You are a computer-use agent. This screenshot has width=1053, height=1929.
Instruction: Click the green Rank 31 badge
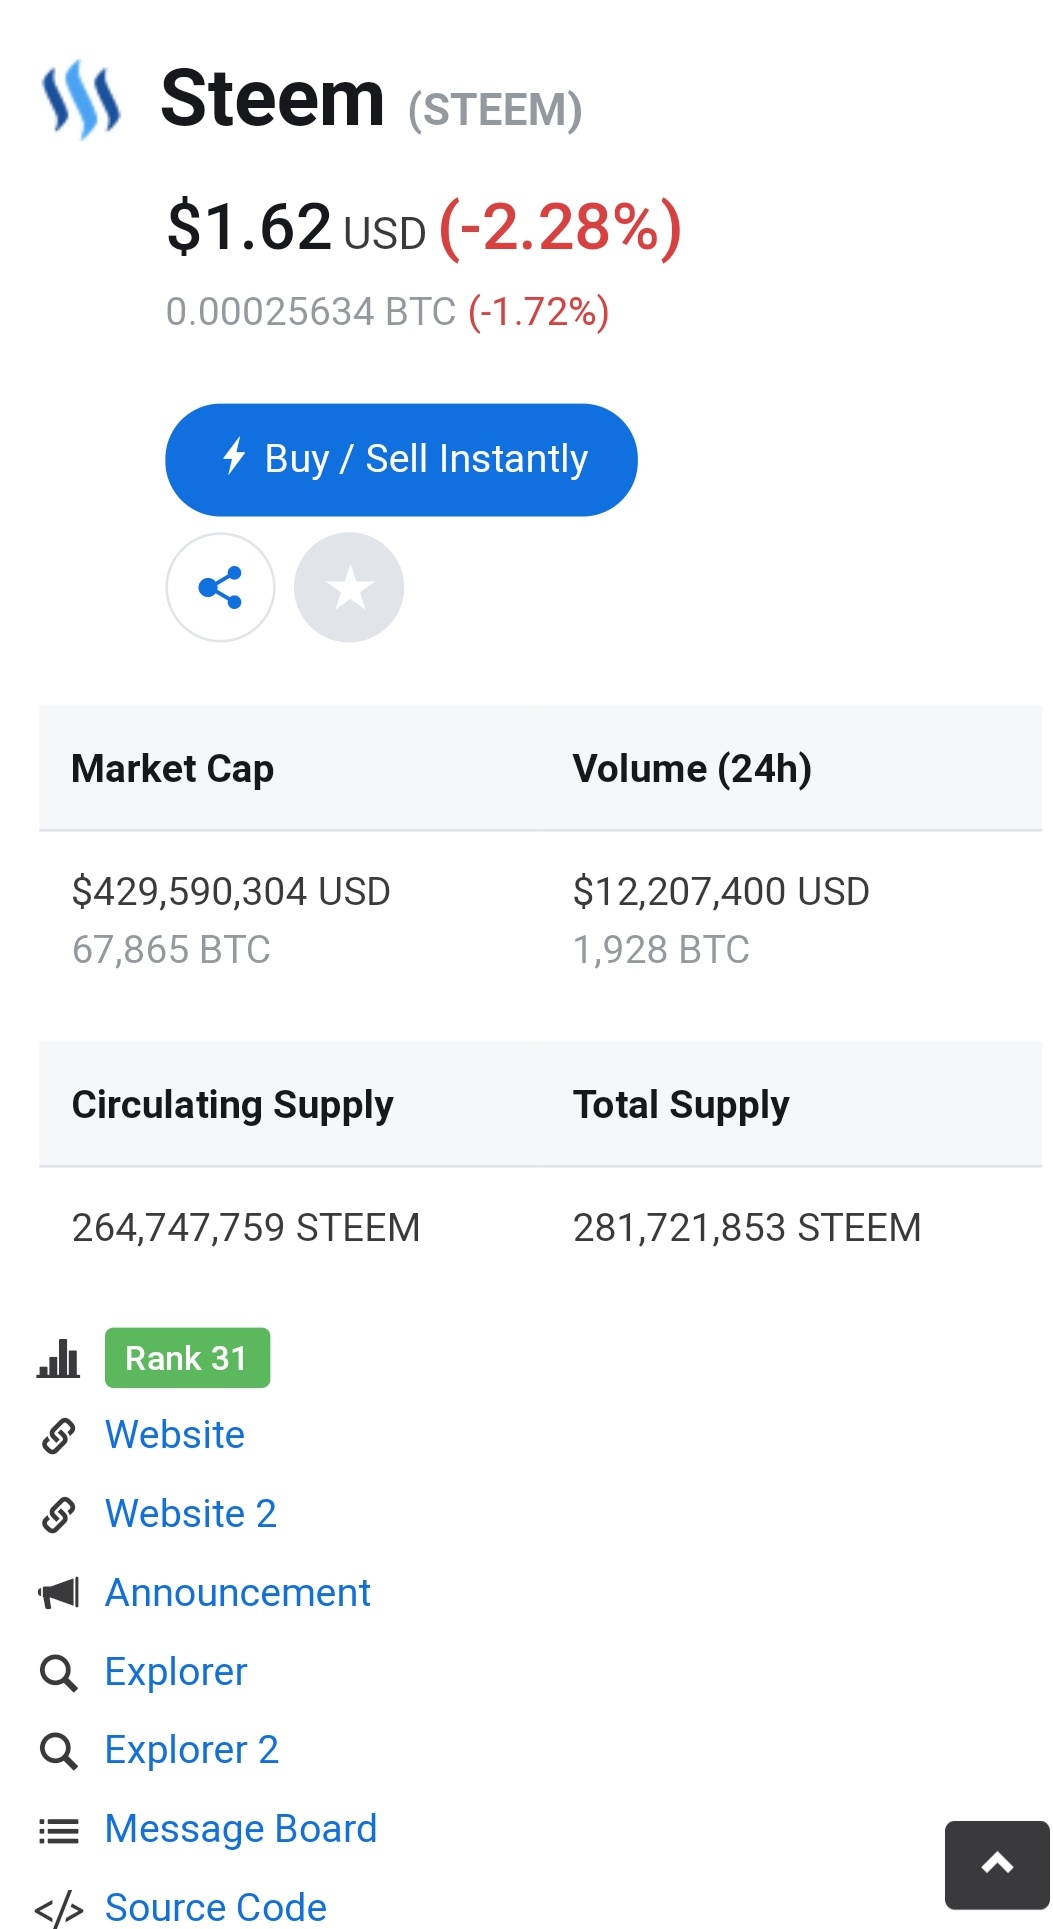[x=187, y=1357]
